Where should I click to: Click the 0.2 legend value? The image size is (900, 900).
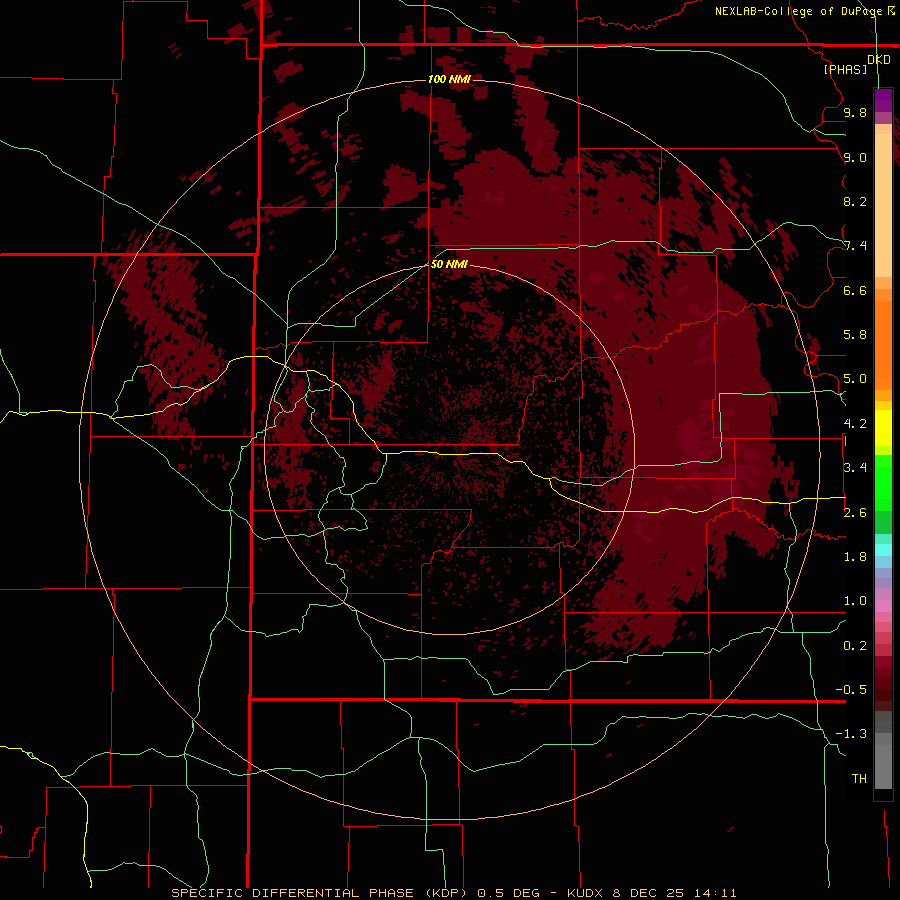(855, 646)
